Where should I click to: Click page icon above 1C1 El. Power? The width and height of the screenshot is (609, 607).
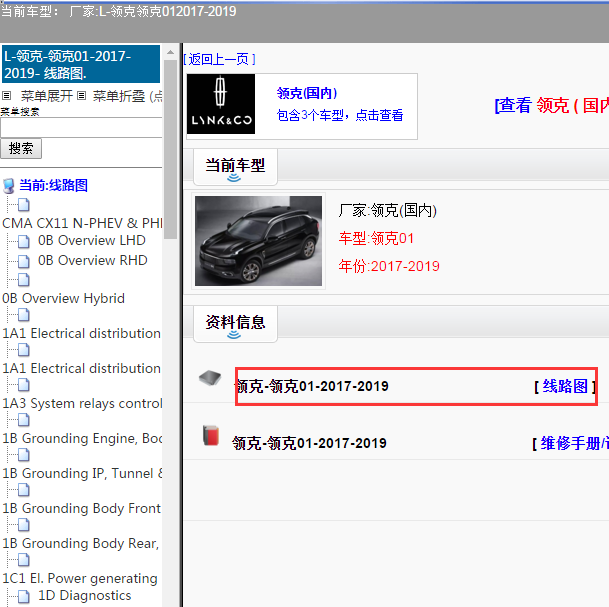(24, 560)
